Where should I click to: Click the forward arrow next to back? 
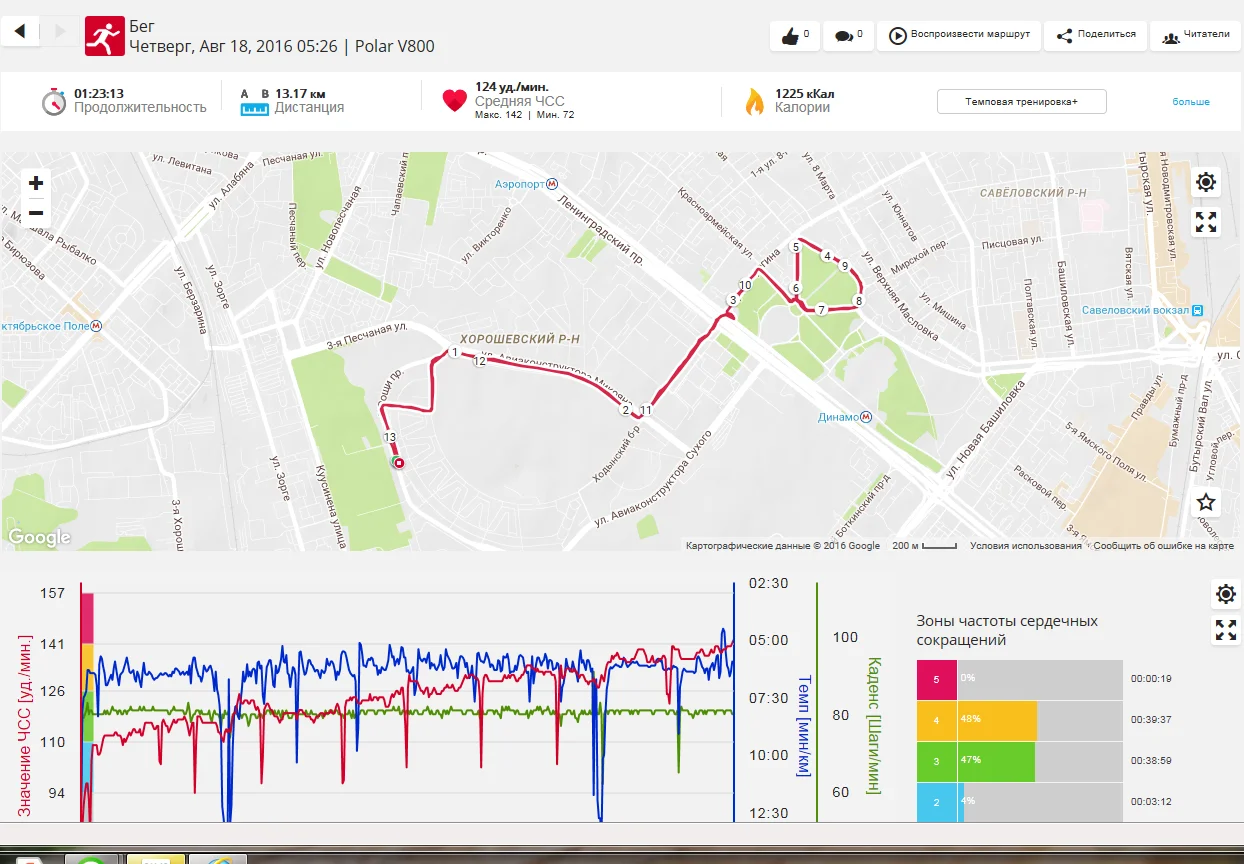tap(59, 31)
